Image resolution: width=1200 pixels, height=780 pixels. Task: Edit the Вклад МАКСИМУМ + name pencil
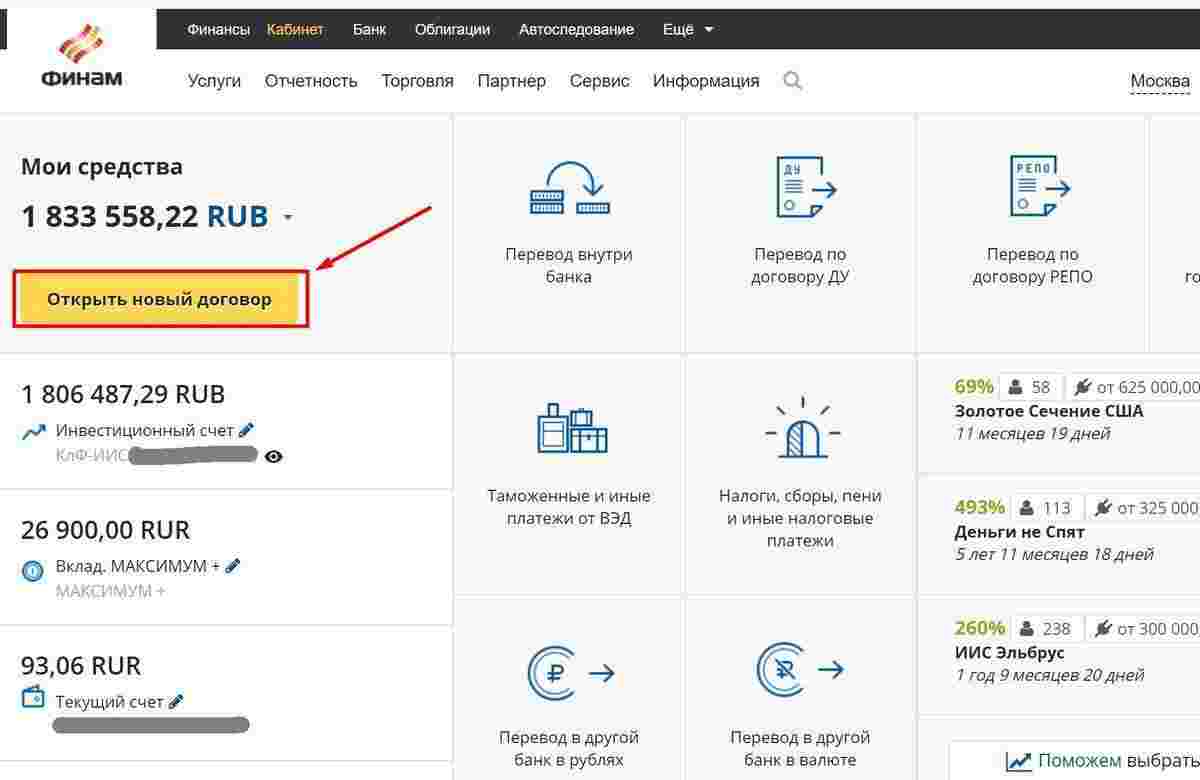pyautogui.click(x=233, y=566)
